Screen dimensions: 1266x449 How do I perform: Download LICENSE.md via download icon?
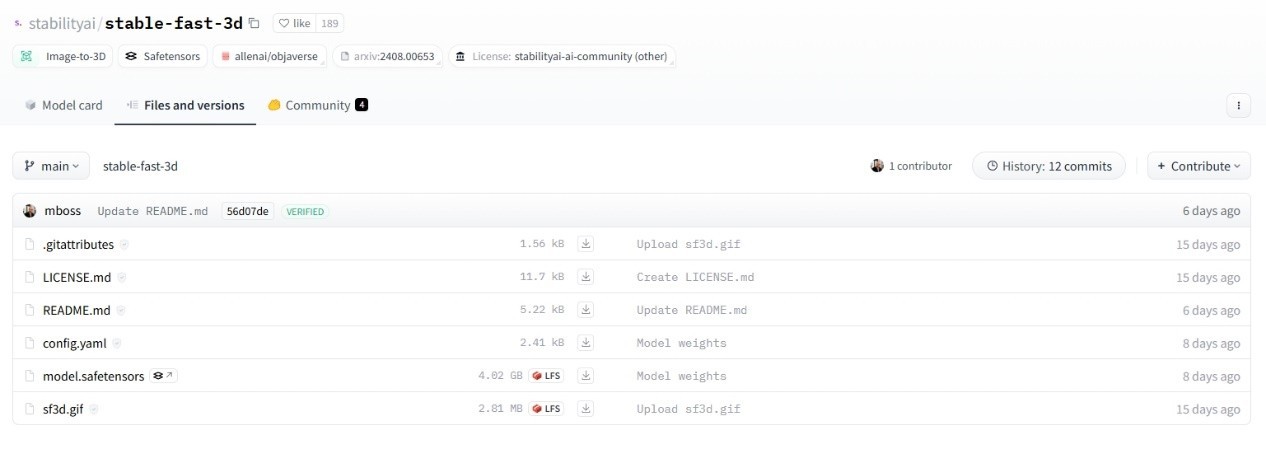pyautogui.click(x=586, y=277)
